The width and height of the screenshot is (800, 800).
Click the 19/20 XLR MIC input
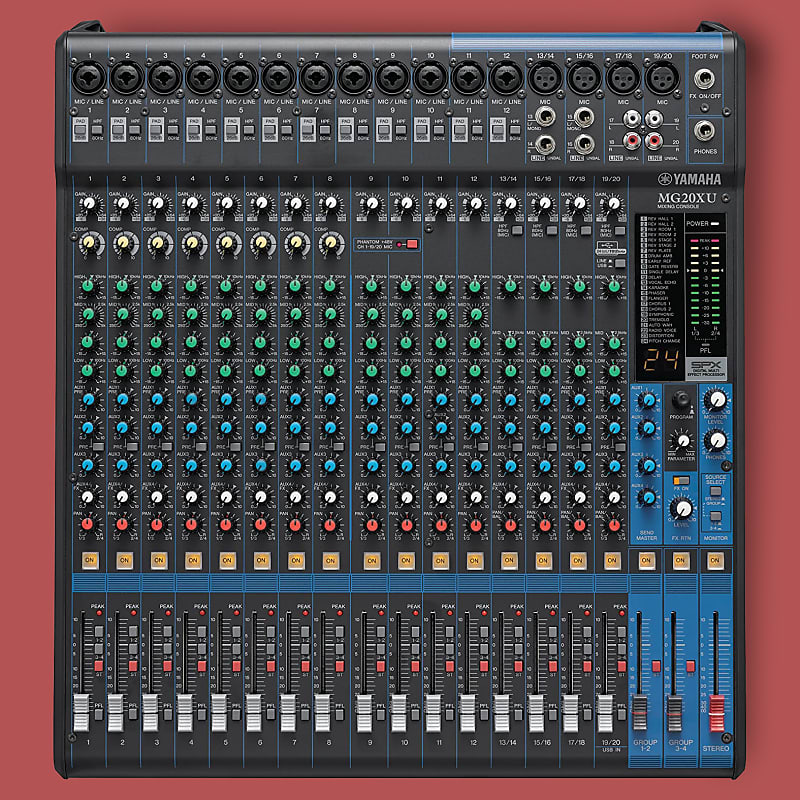[662, 79]
